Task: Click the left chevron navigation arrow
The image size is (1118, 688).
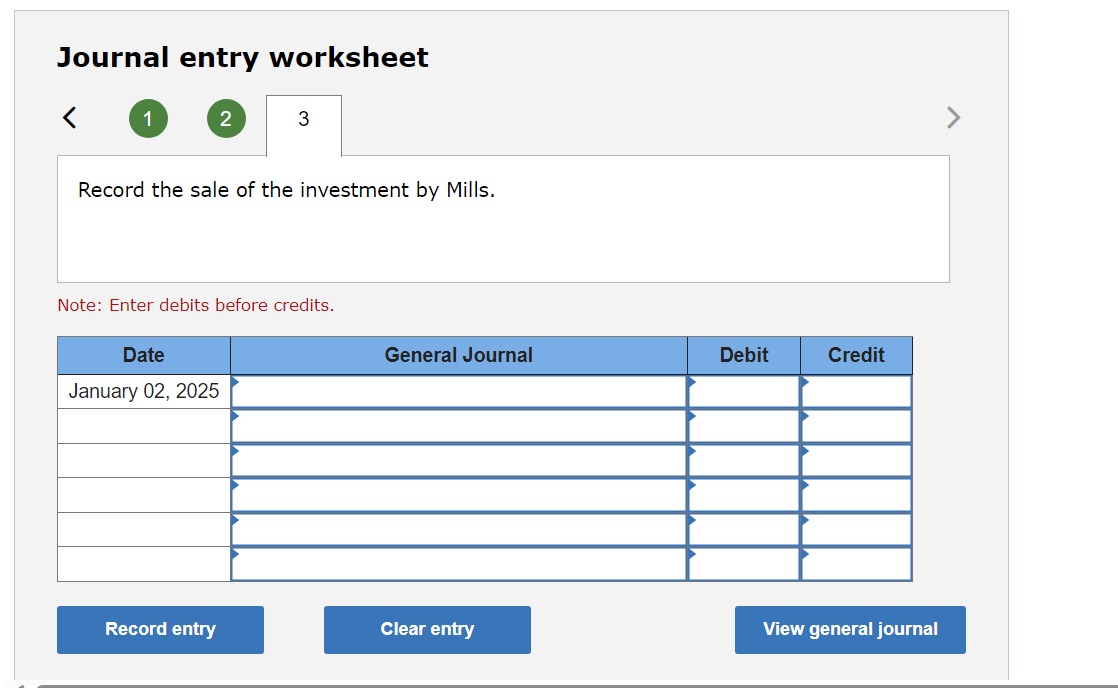Action: pyautogui.click(x=68, y=117)
